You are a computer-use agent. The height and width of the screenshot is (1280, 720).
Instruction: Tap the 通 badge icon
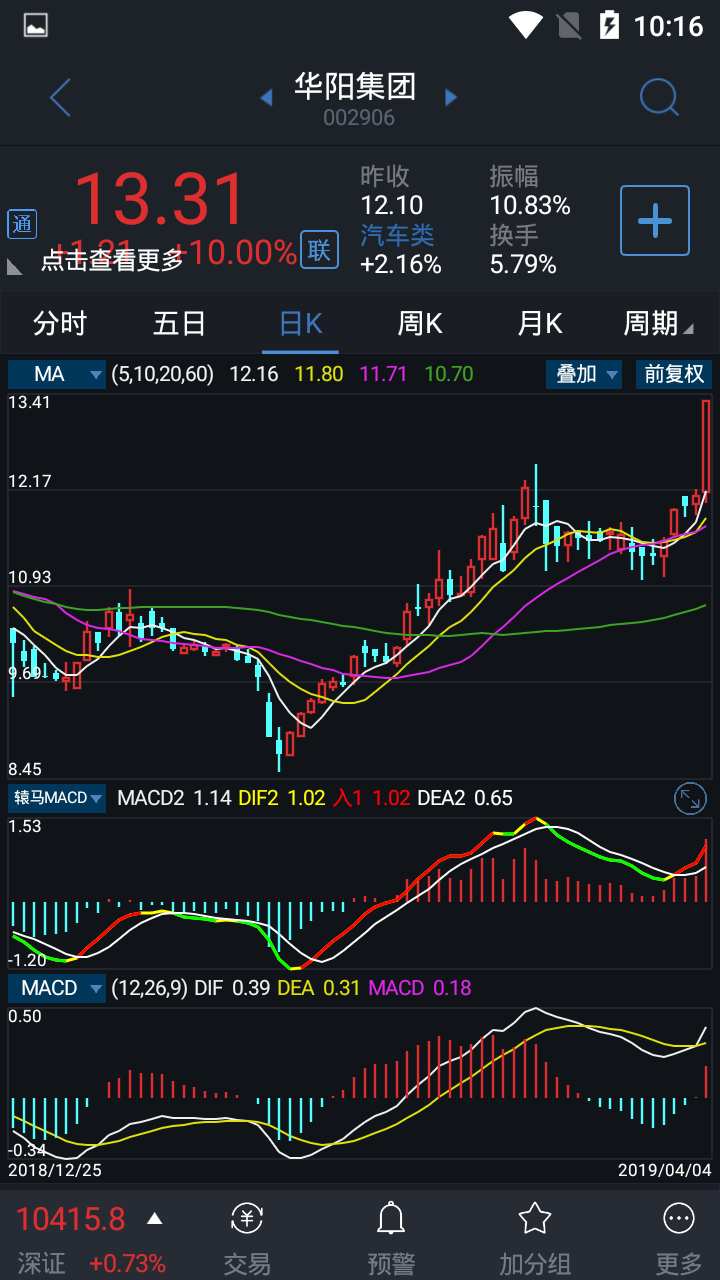[22, 224]
